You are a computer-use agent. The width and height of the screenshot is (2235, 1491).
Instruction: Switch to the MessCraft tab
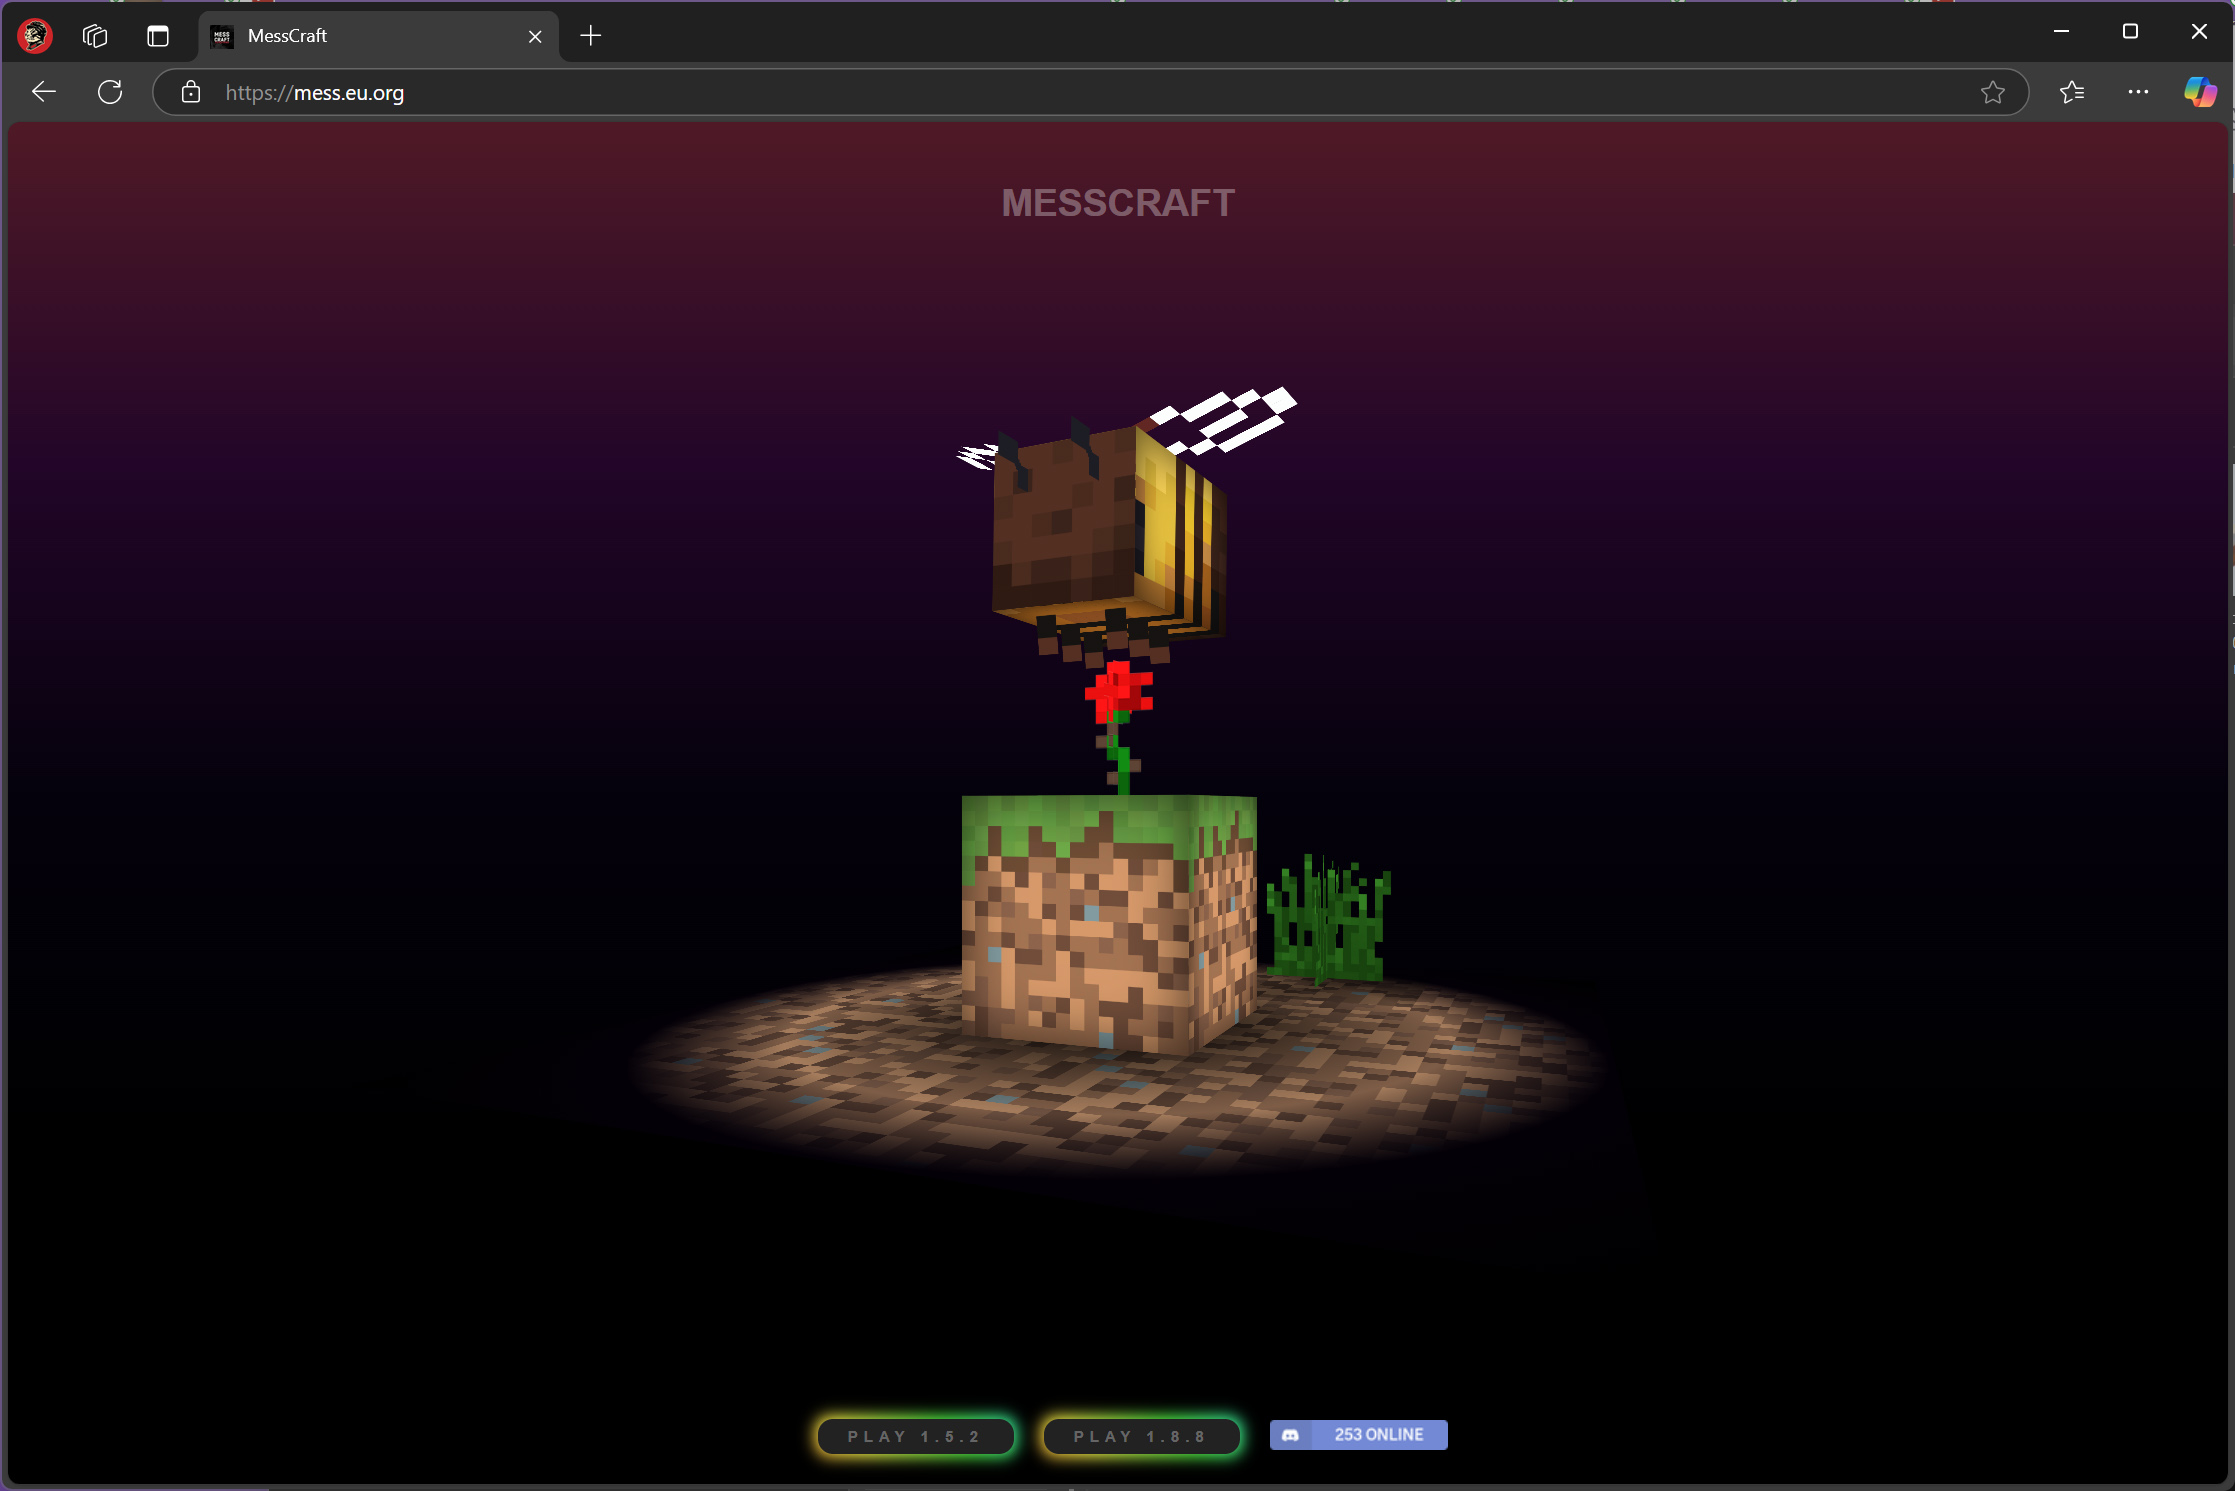pyautogui.click(x=378, y=36)
